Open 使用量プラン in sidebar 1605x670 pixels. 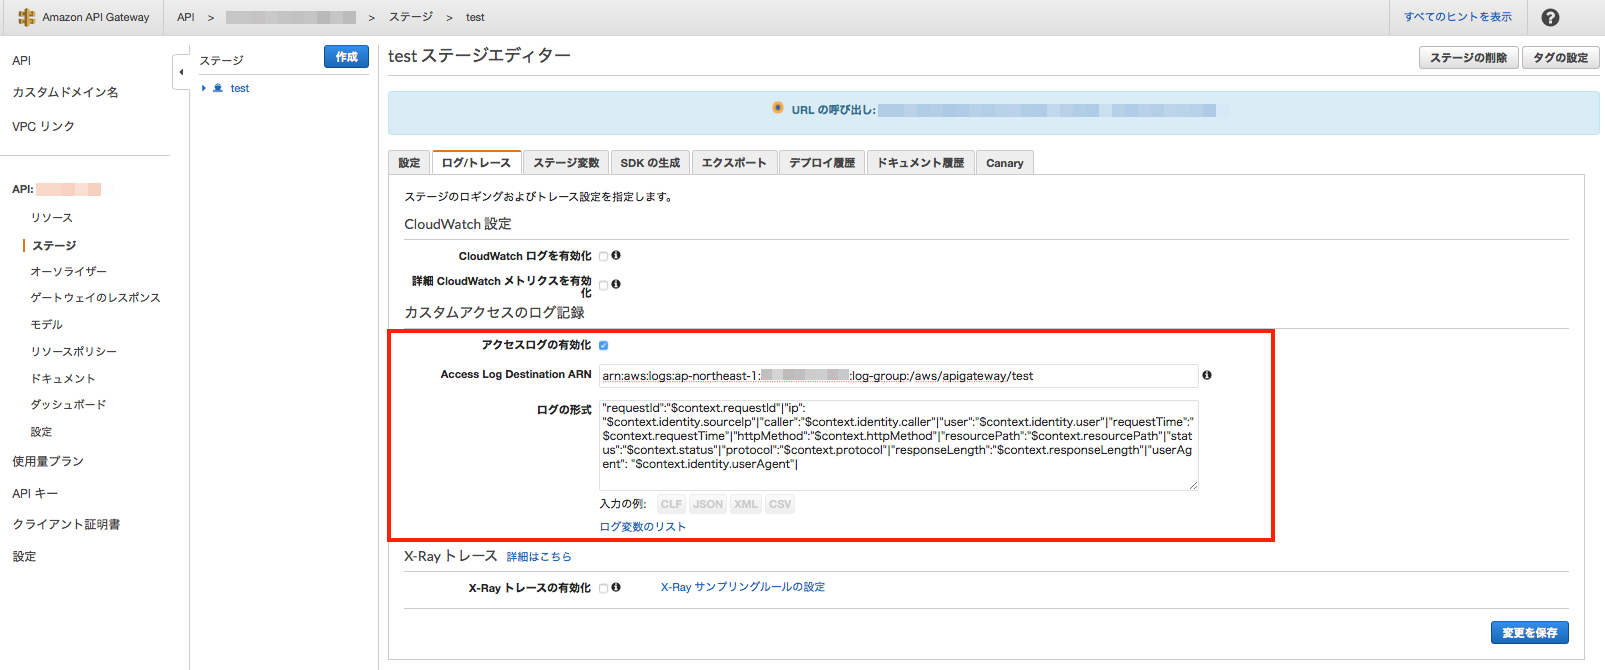[47, 462]
